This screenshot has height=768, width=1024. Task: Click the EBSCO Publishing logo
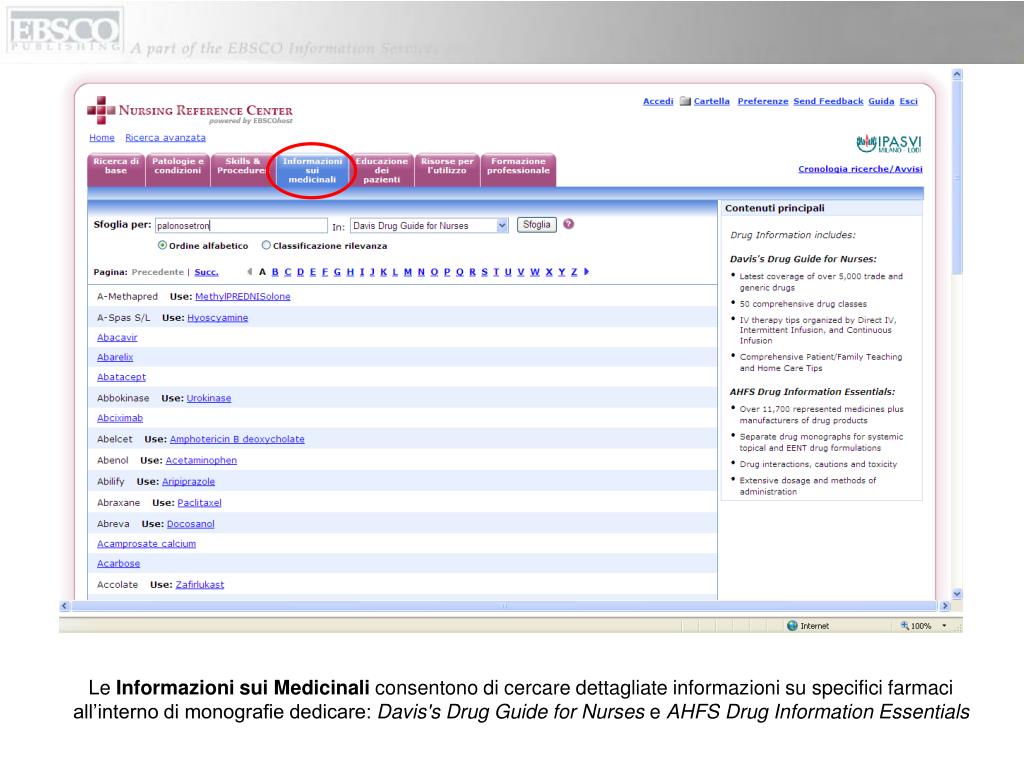pyautogui.click(x=64, y=31)
